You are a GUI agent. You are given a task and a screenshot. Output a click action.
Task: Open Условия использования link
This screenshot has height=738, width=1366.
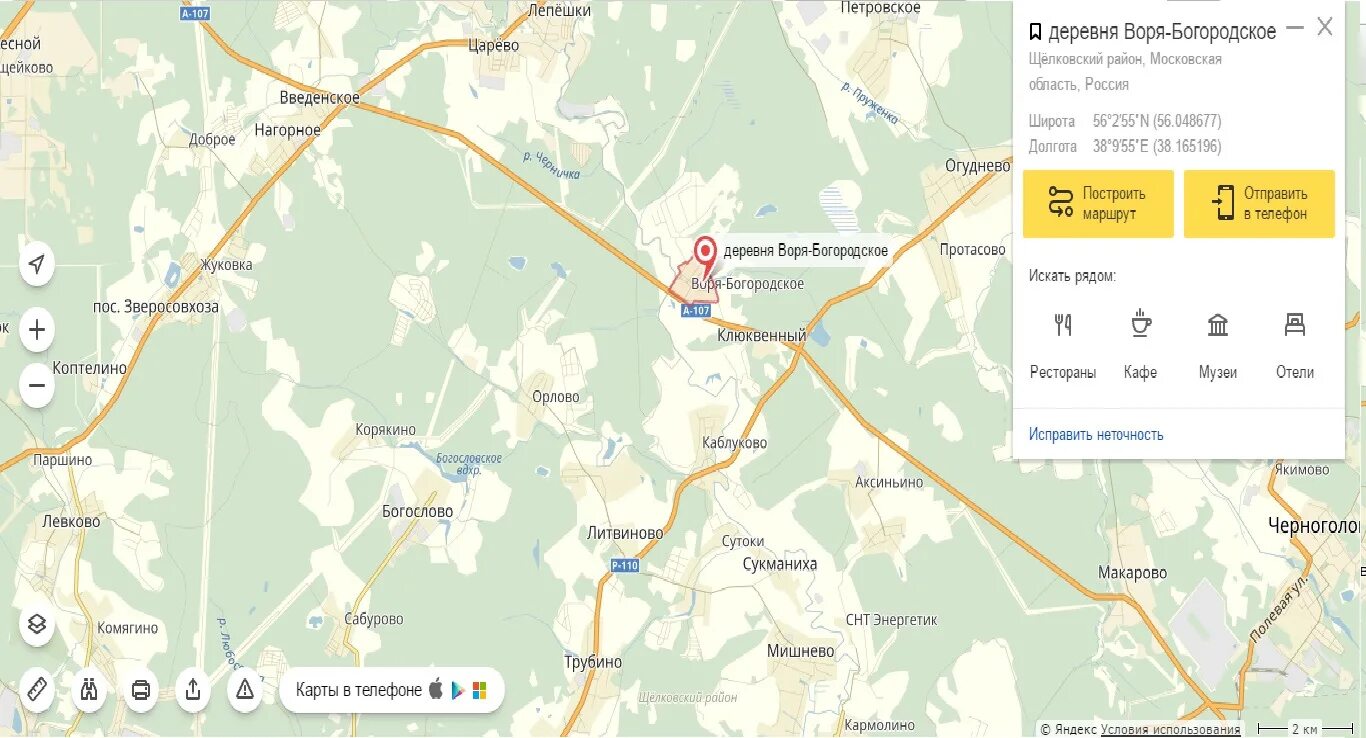[1170, 729]
